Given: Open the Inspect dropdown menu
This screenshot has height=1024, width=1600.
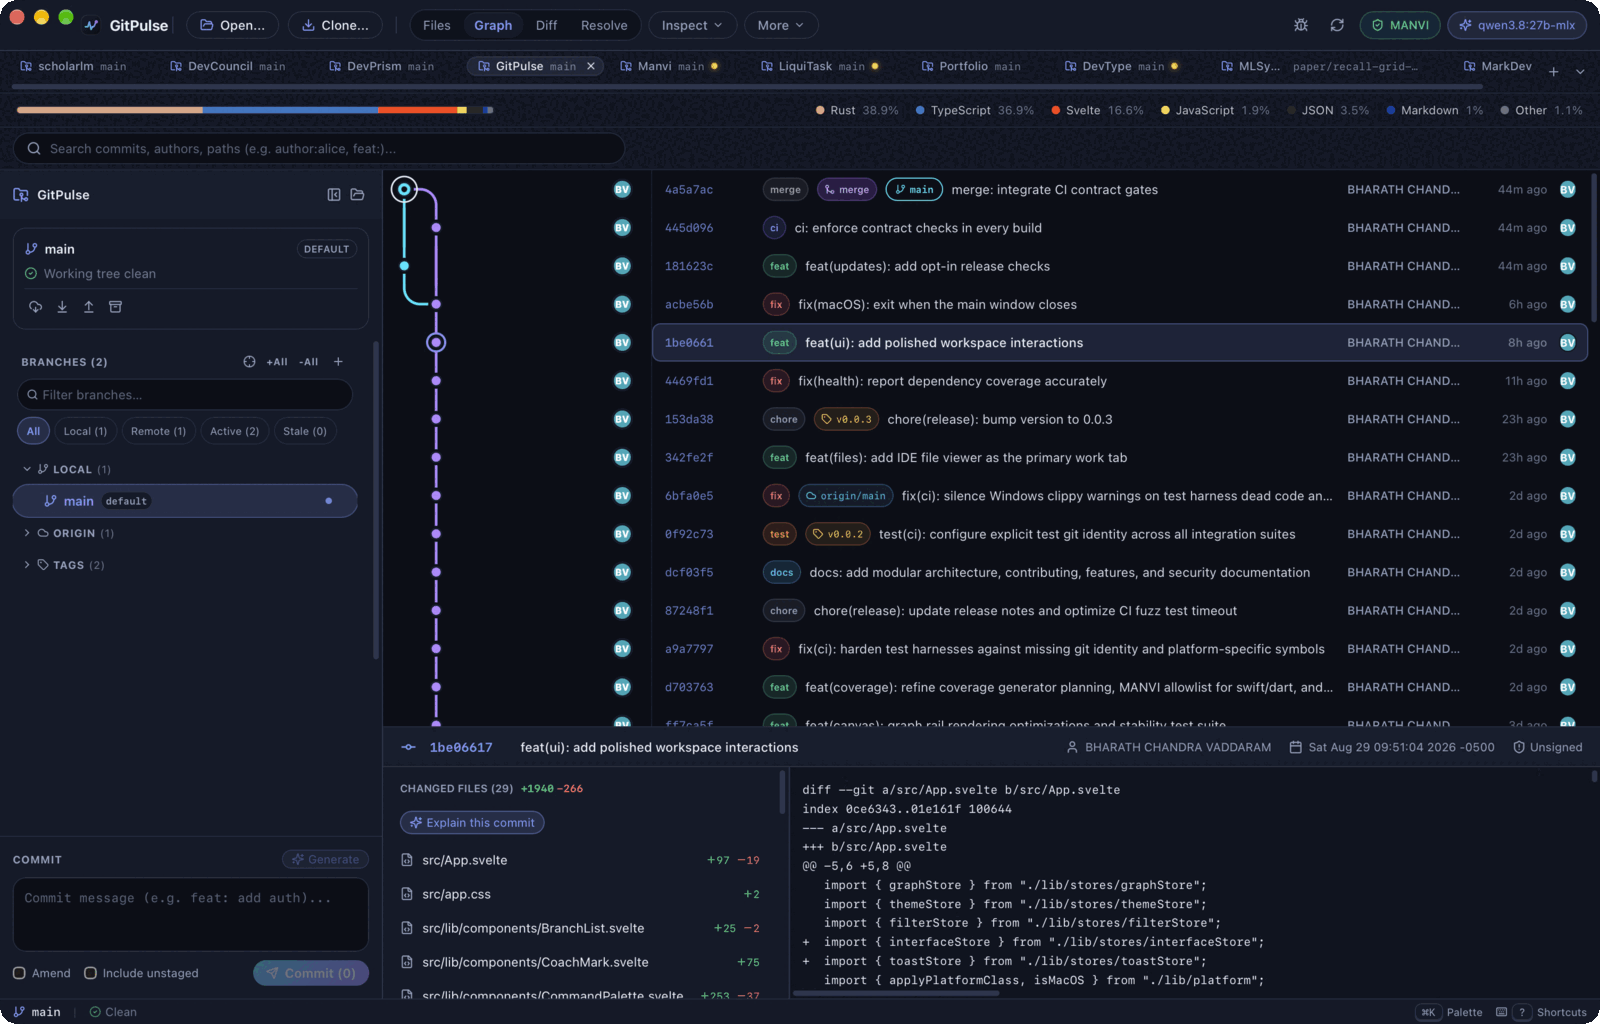Looking at the screenshot, I should coord(692,25).
